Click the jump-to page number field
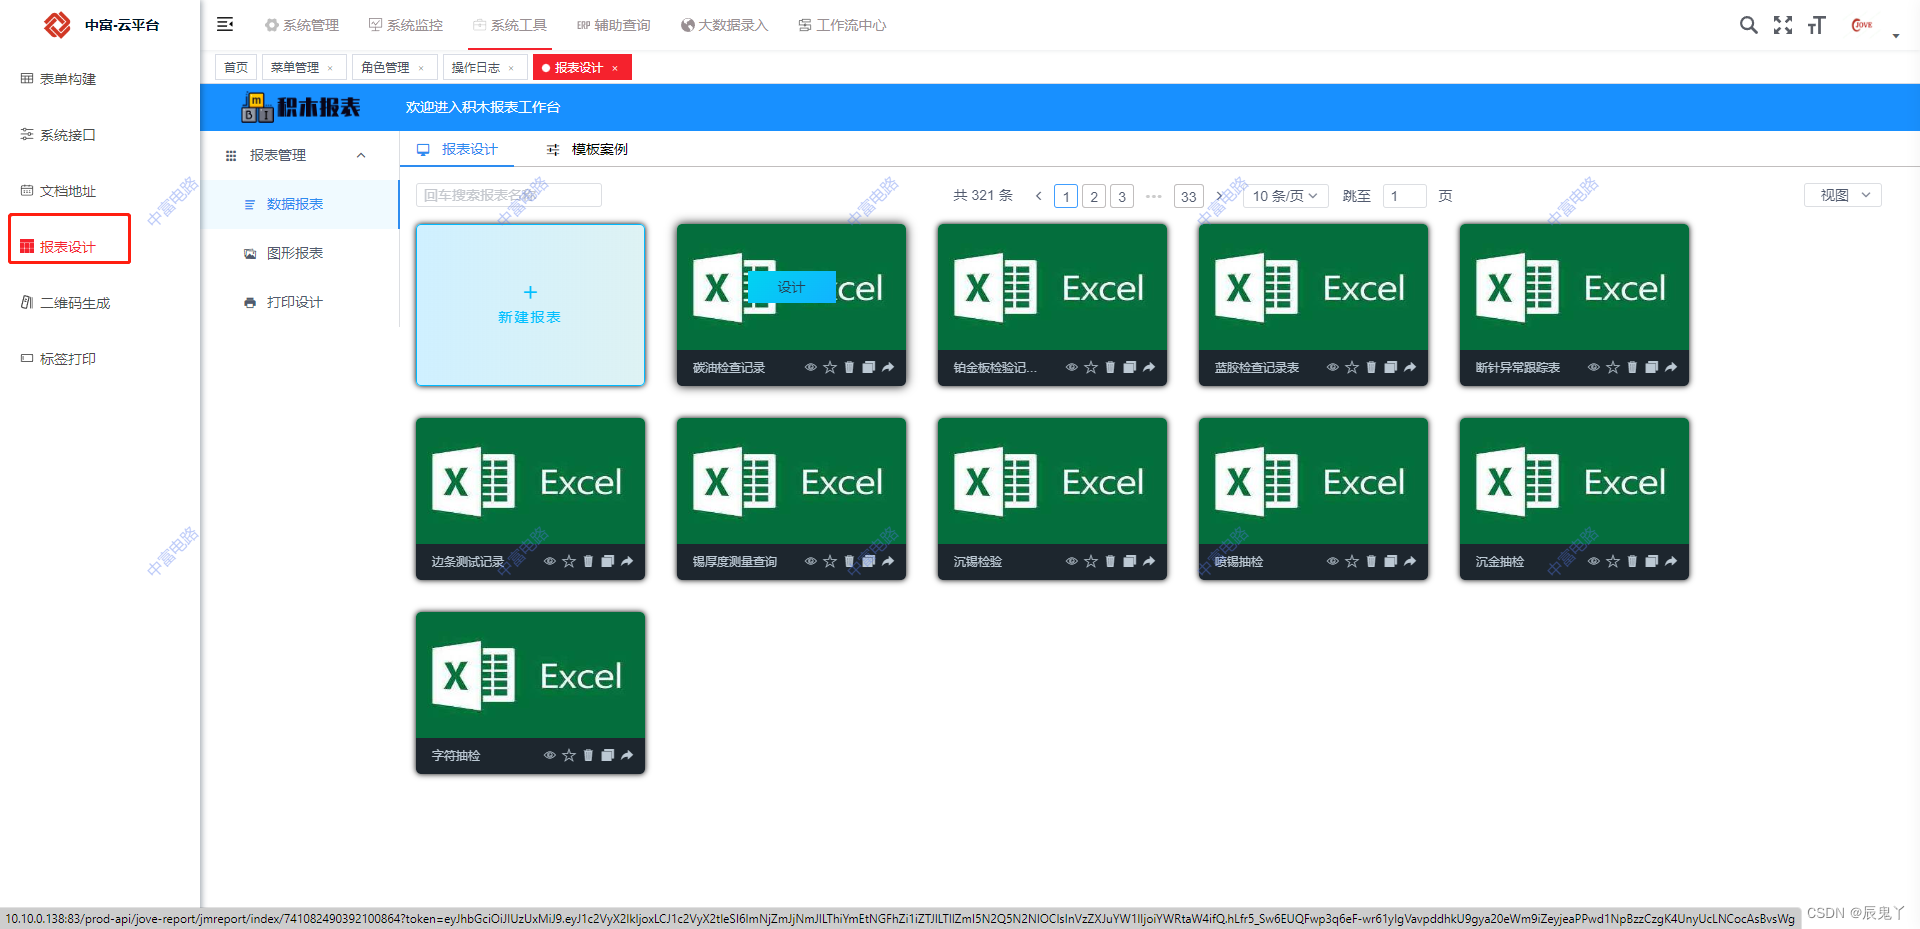Image resolution: width=1920 pixels, height=929 pixels. point(1404,196)
